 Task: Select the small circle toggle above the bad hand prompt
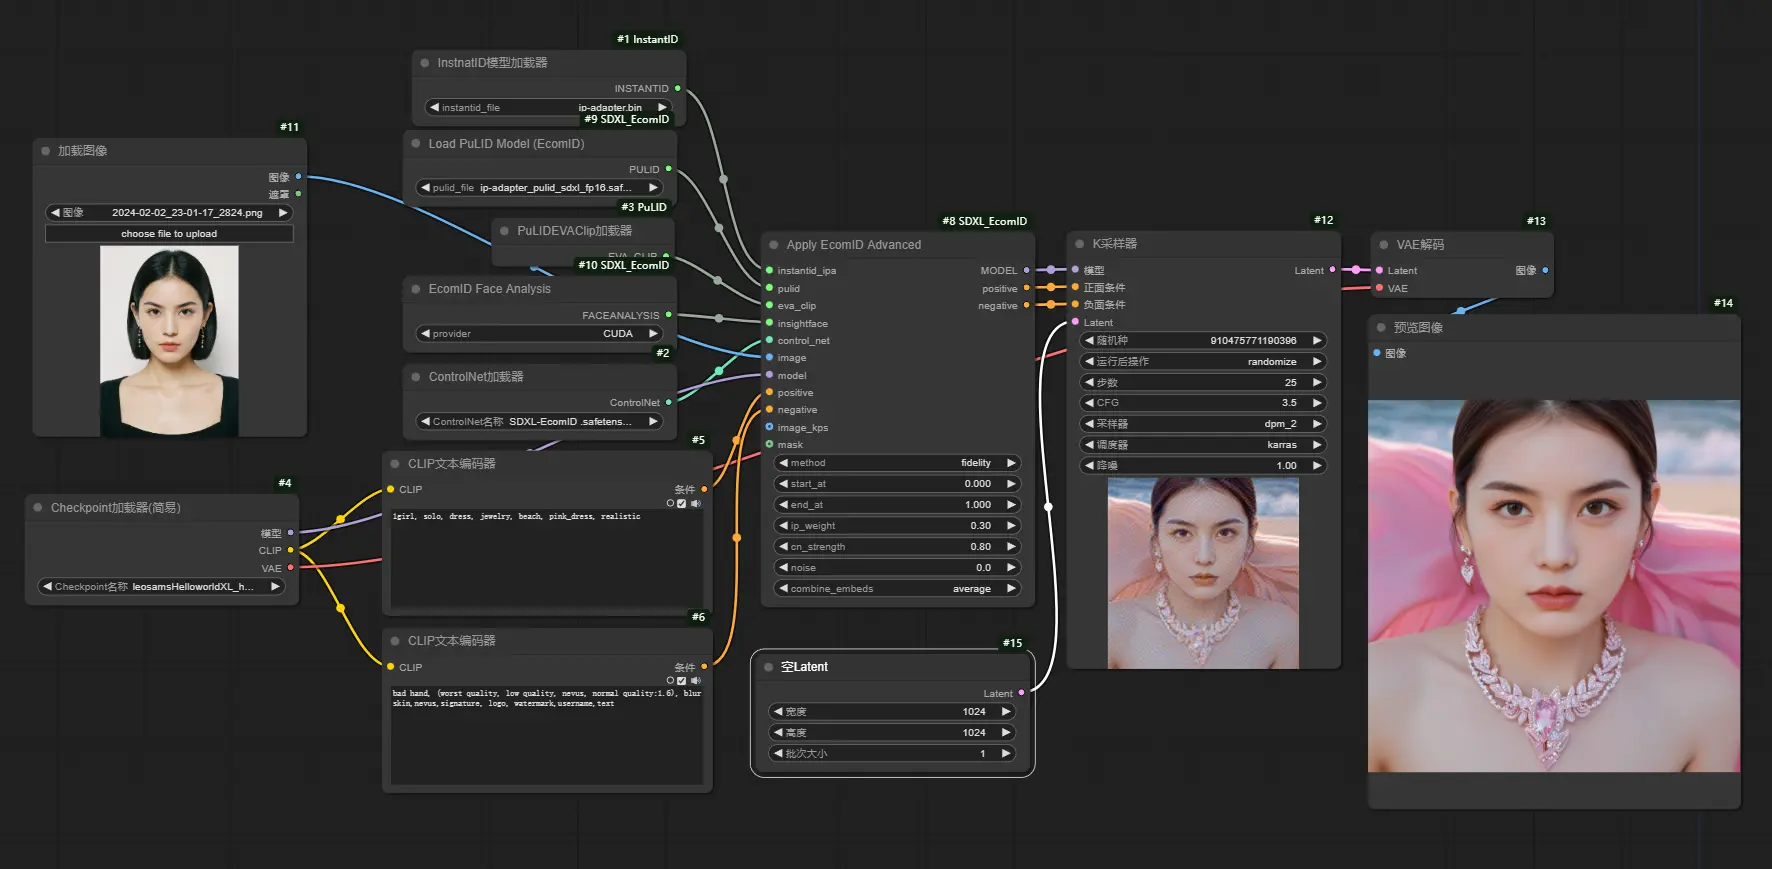click(670, 681)
